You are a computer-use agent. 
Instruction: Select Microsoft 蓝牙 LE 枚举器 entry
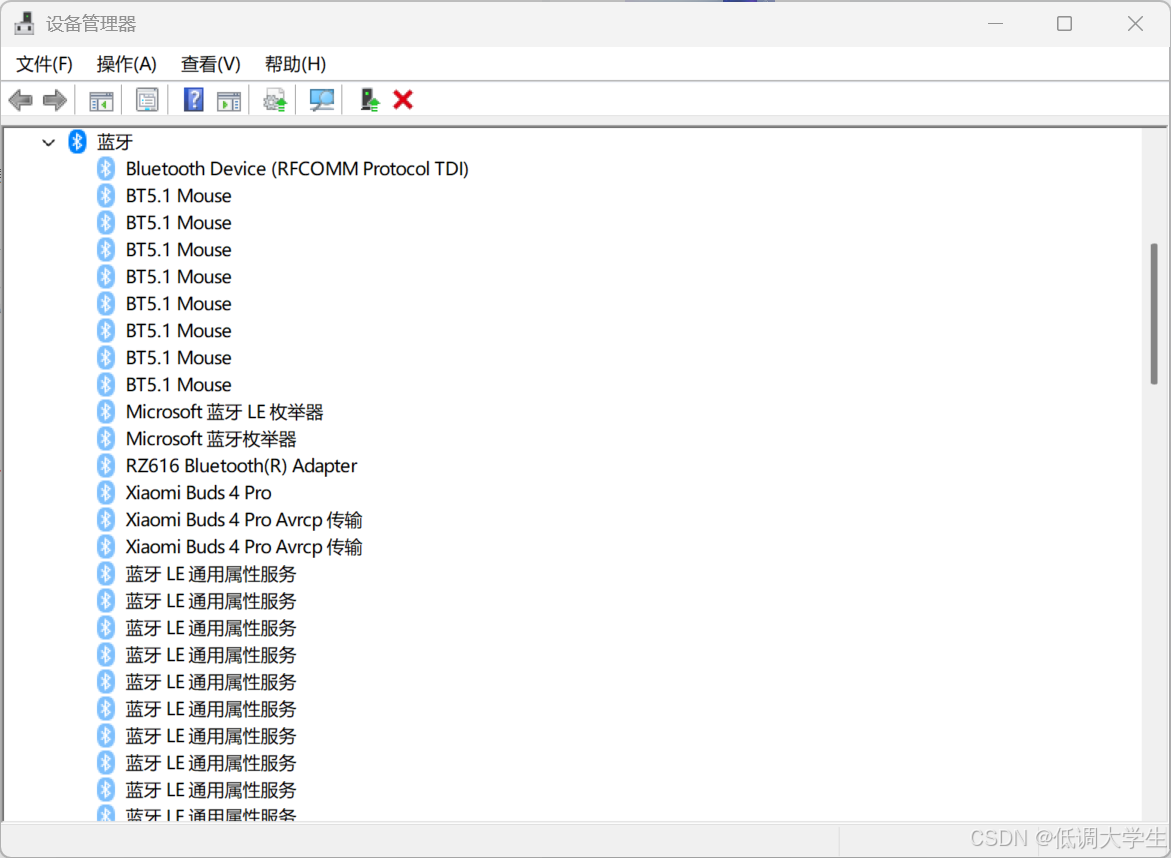224,411
